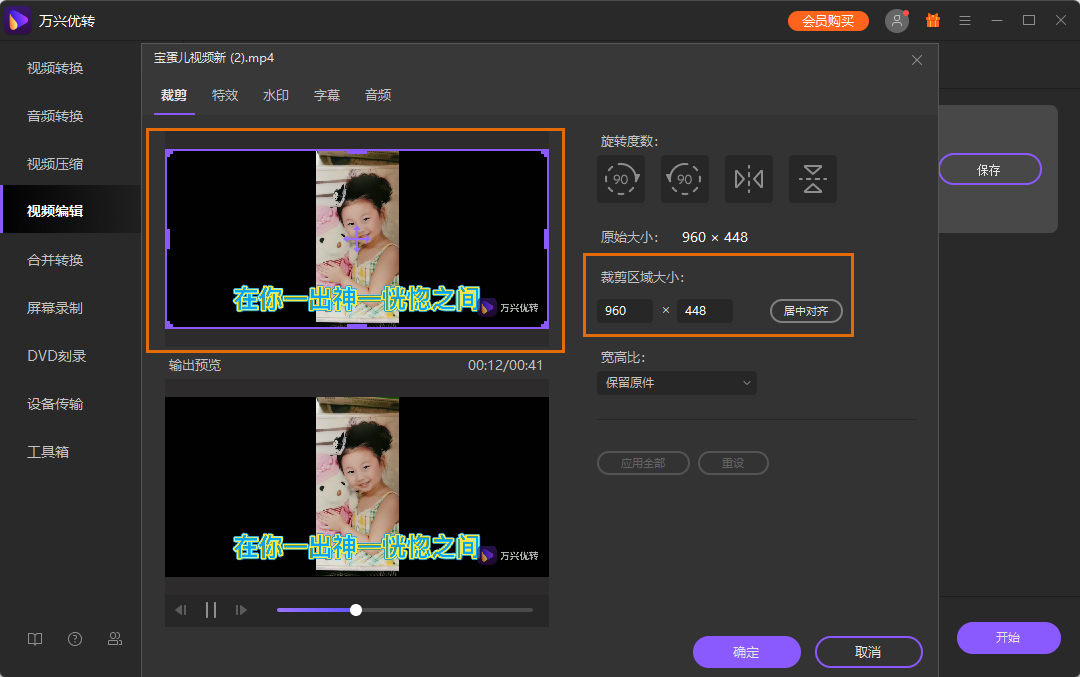Pause the preview playback

tap(211, 610)
